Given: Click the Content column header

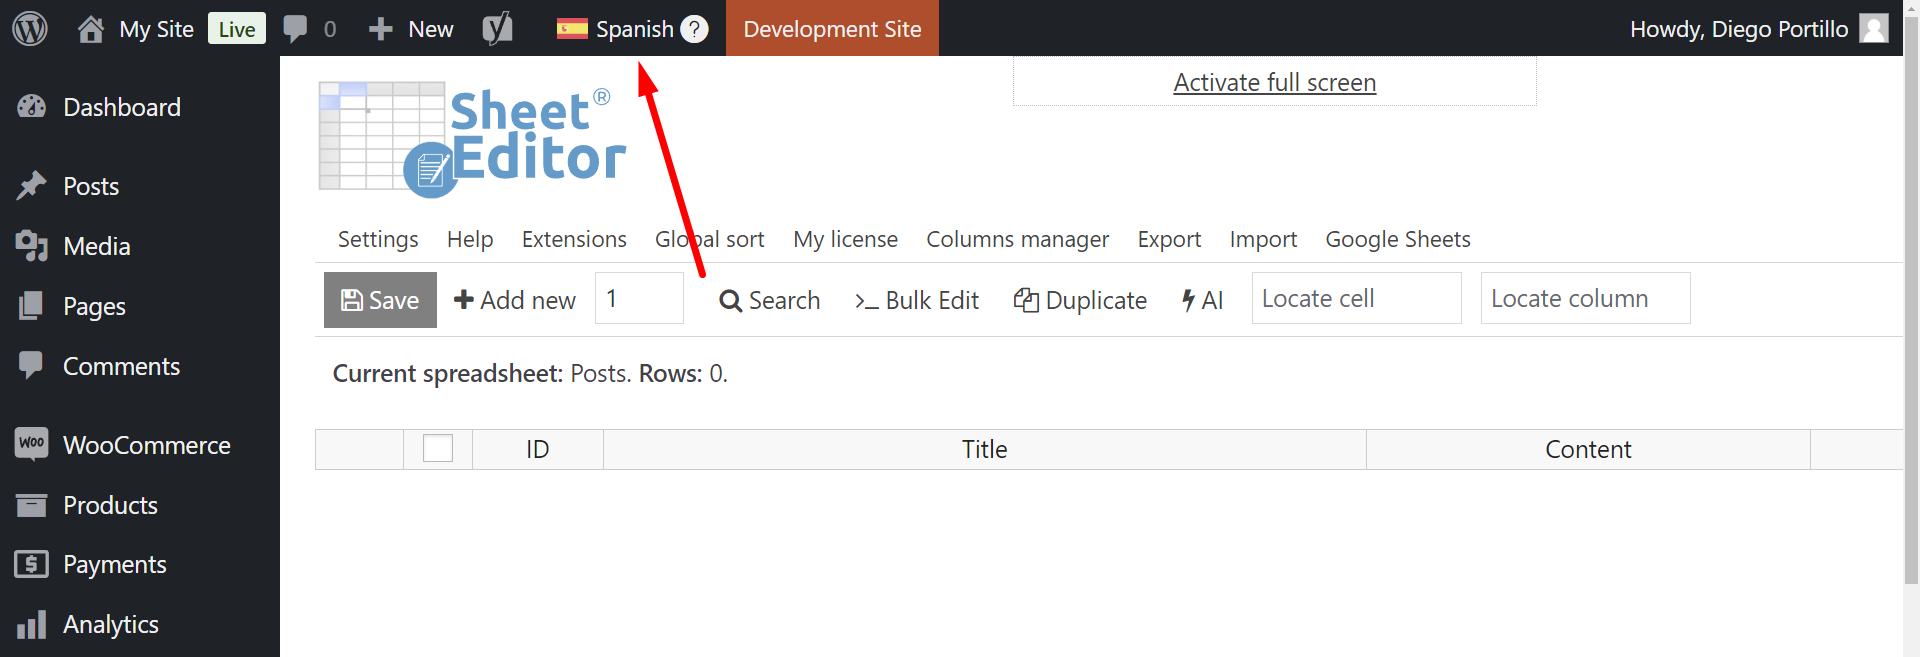Looking at the screenshot, I should pos(1588,449).
